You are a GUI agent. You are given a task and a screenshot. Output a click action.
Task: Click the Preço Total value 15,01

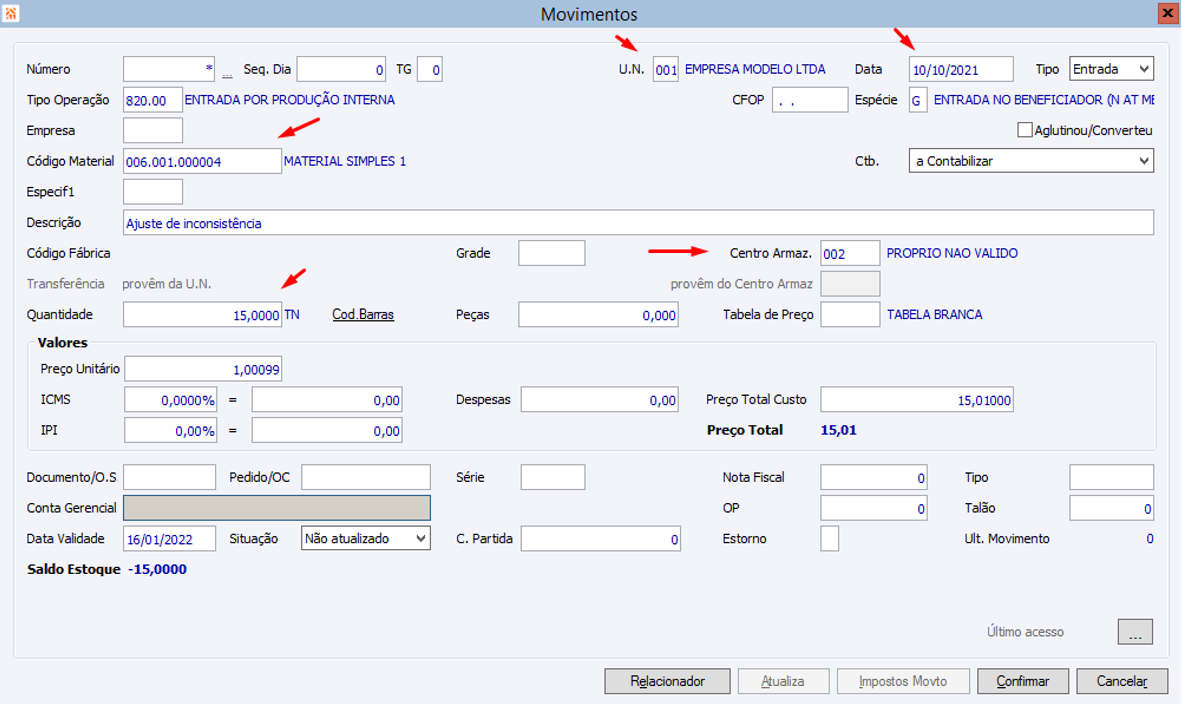pyautogui.click(x=838, y=430)
